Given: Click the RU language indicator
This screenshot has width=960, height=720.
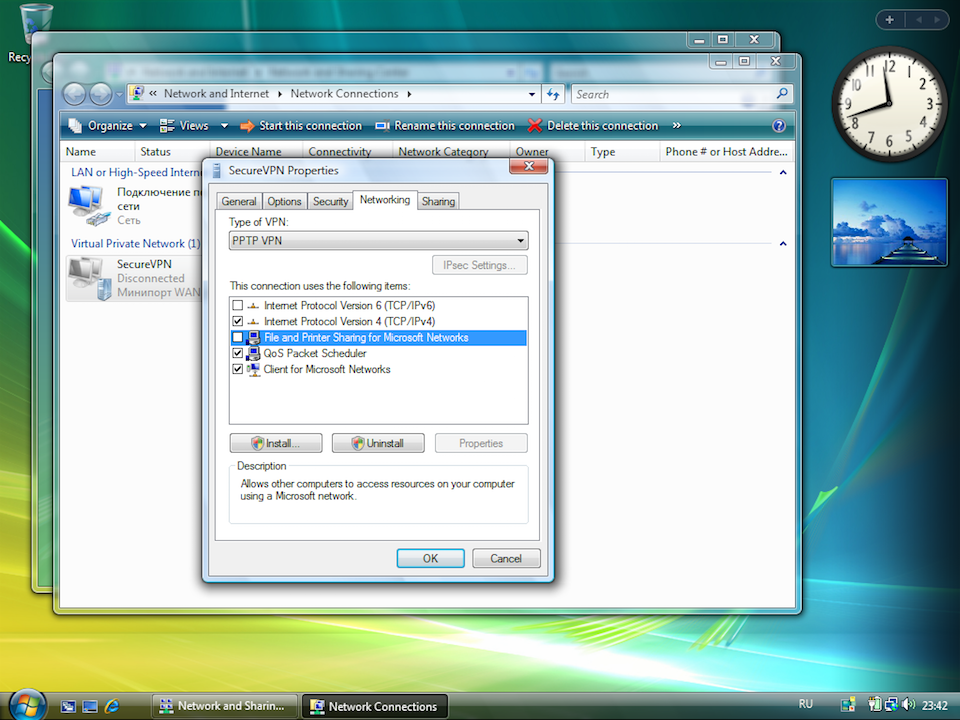Looking at the screenshot, I should click(x=806, y=704).
